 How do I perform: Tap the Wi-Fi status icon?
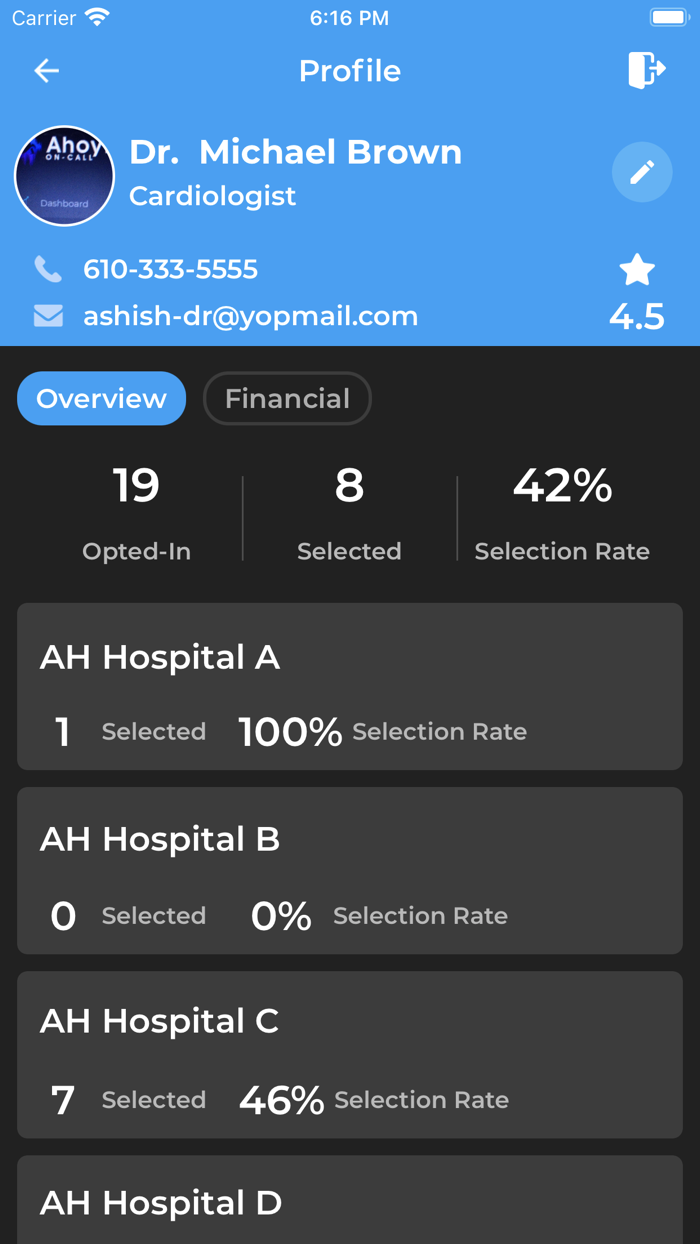click(97, 18)
